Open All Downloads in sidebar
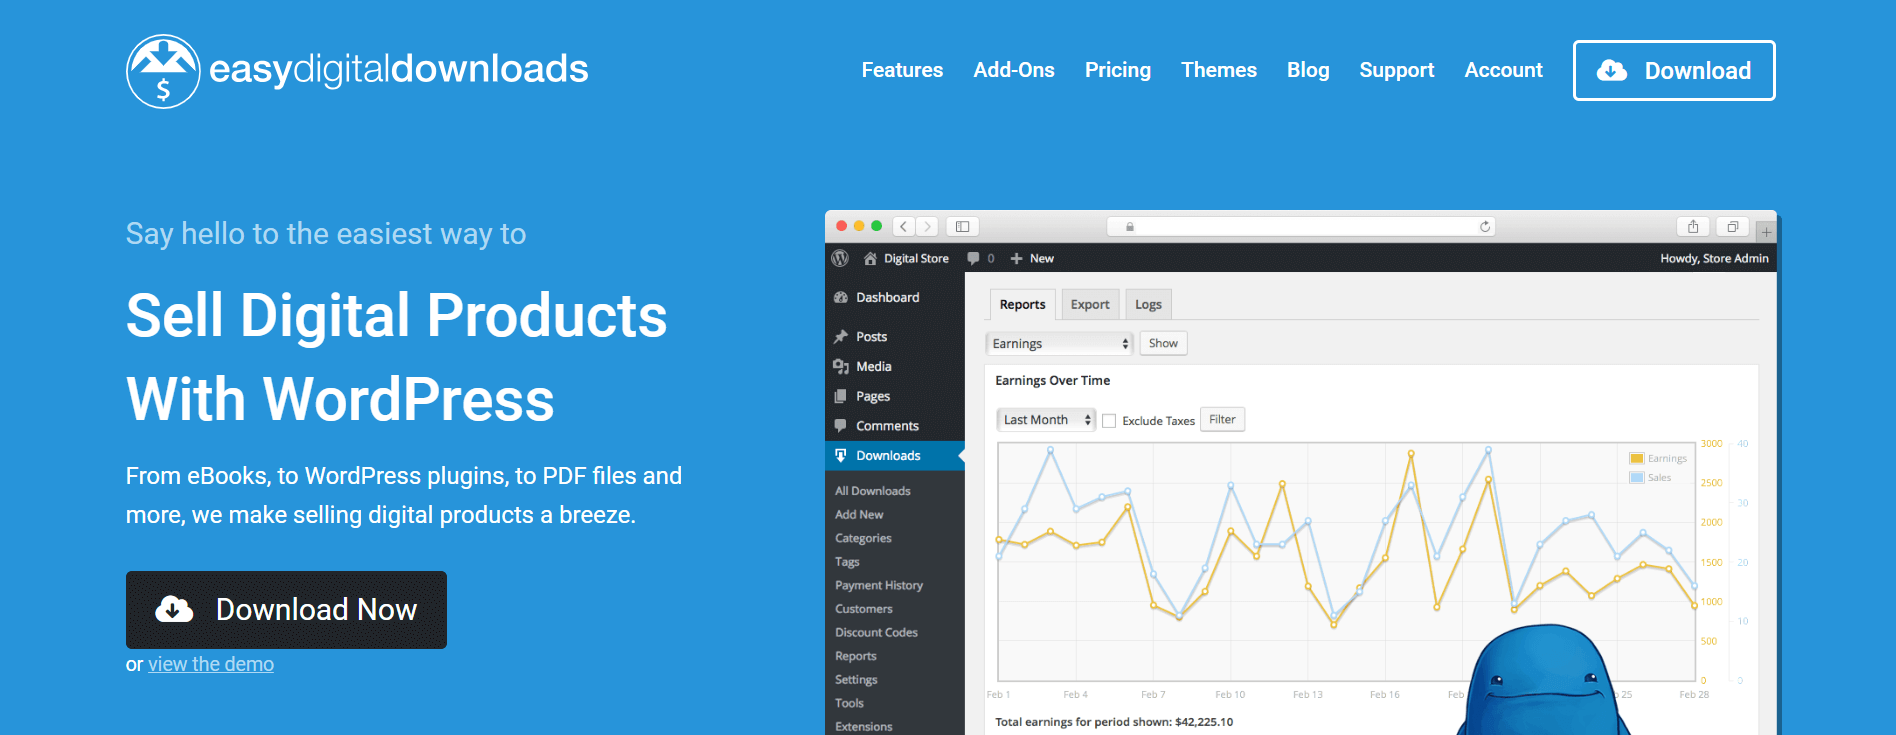This screenshot has height=735, width=1896. pos(873,491)
